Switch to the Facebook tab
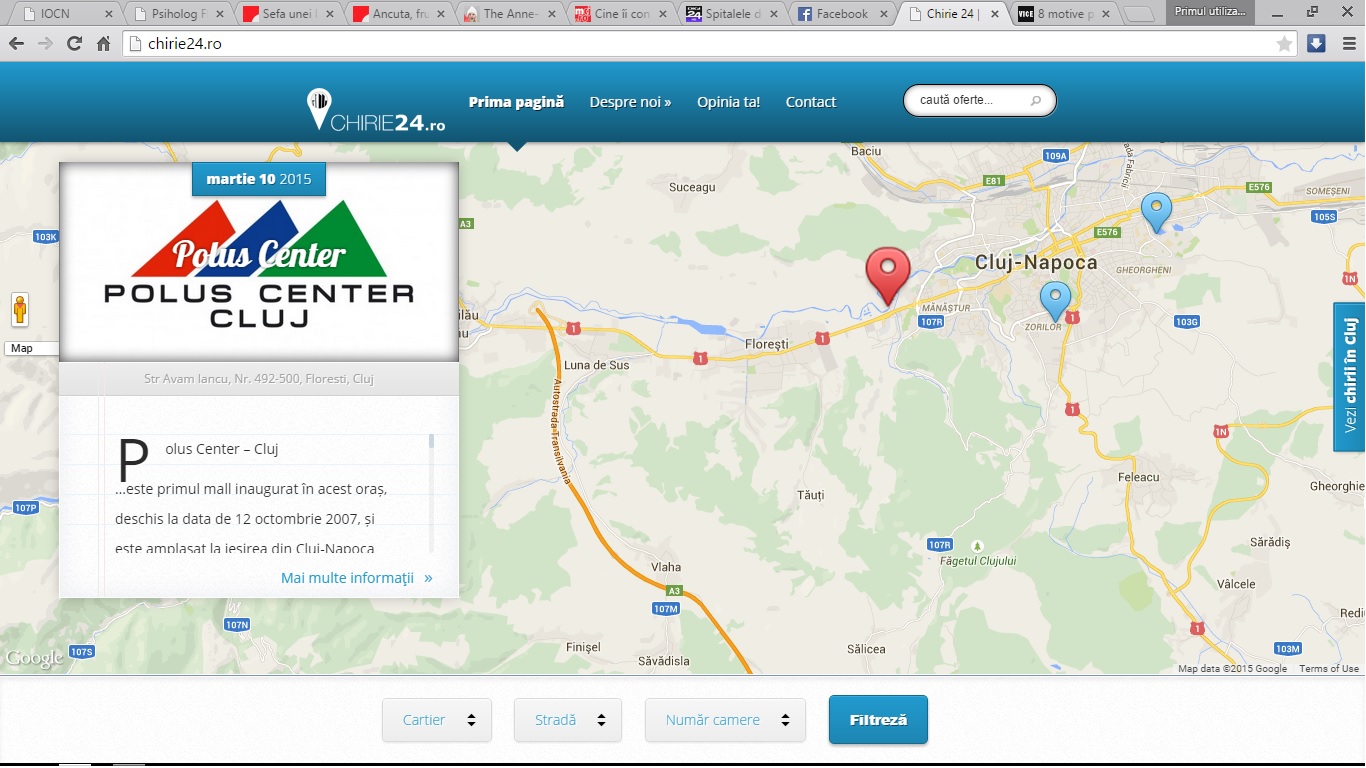 tap(842, 14)
